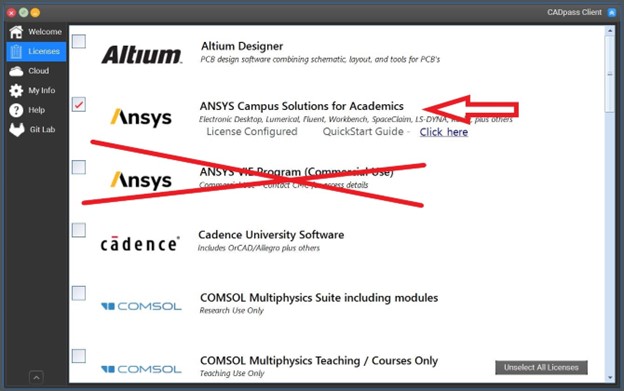The image size is (624, 391).
Task: Enable the Altium Designer checkbox
Action: tap(79, 41)
